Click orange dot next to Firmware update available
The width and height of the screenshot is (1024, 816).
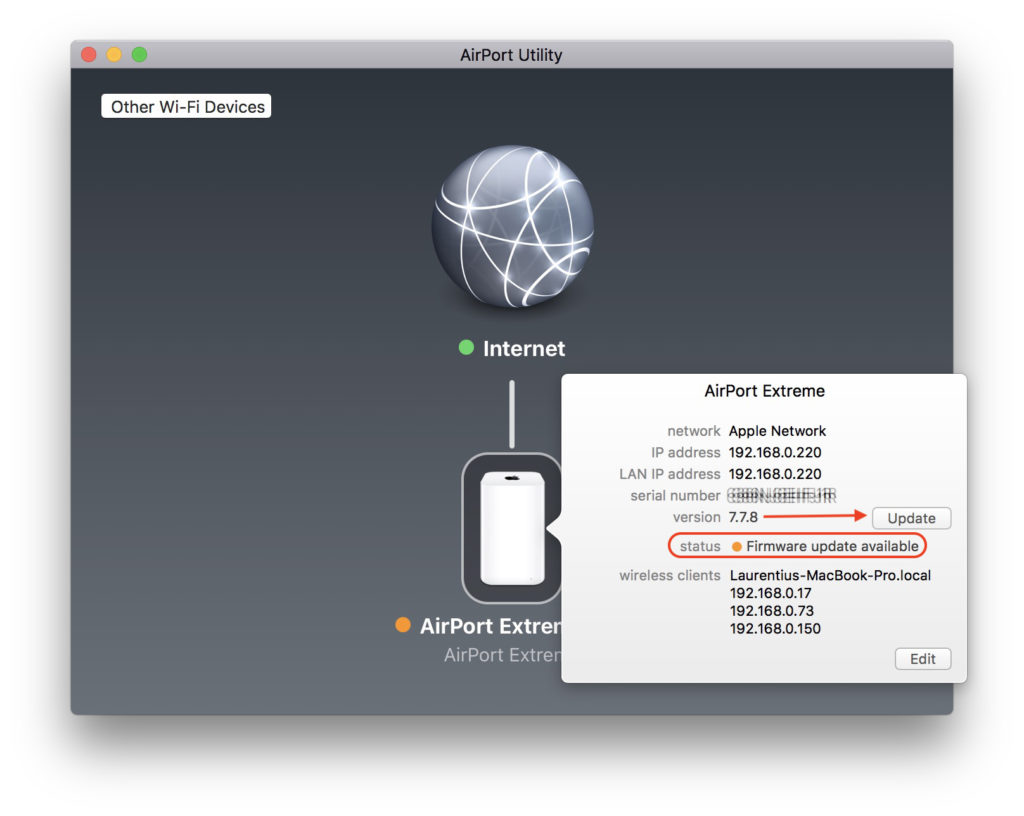tap(737, 547)
